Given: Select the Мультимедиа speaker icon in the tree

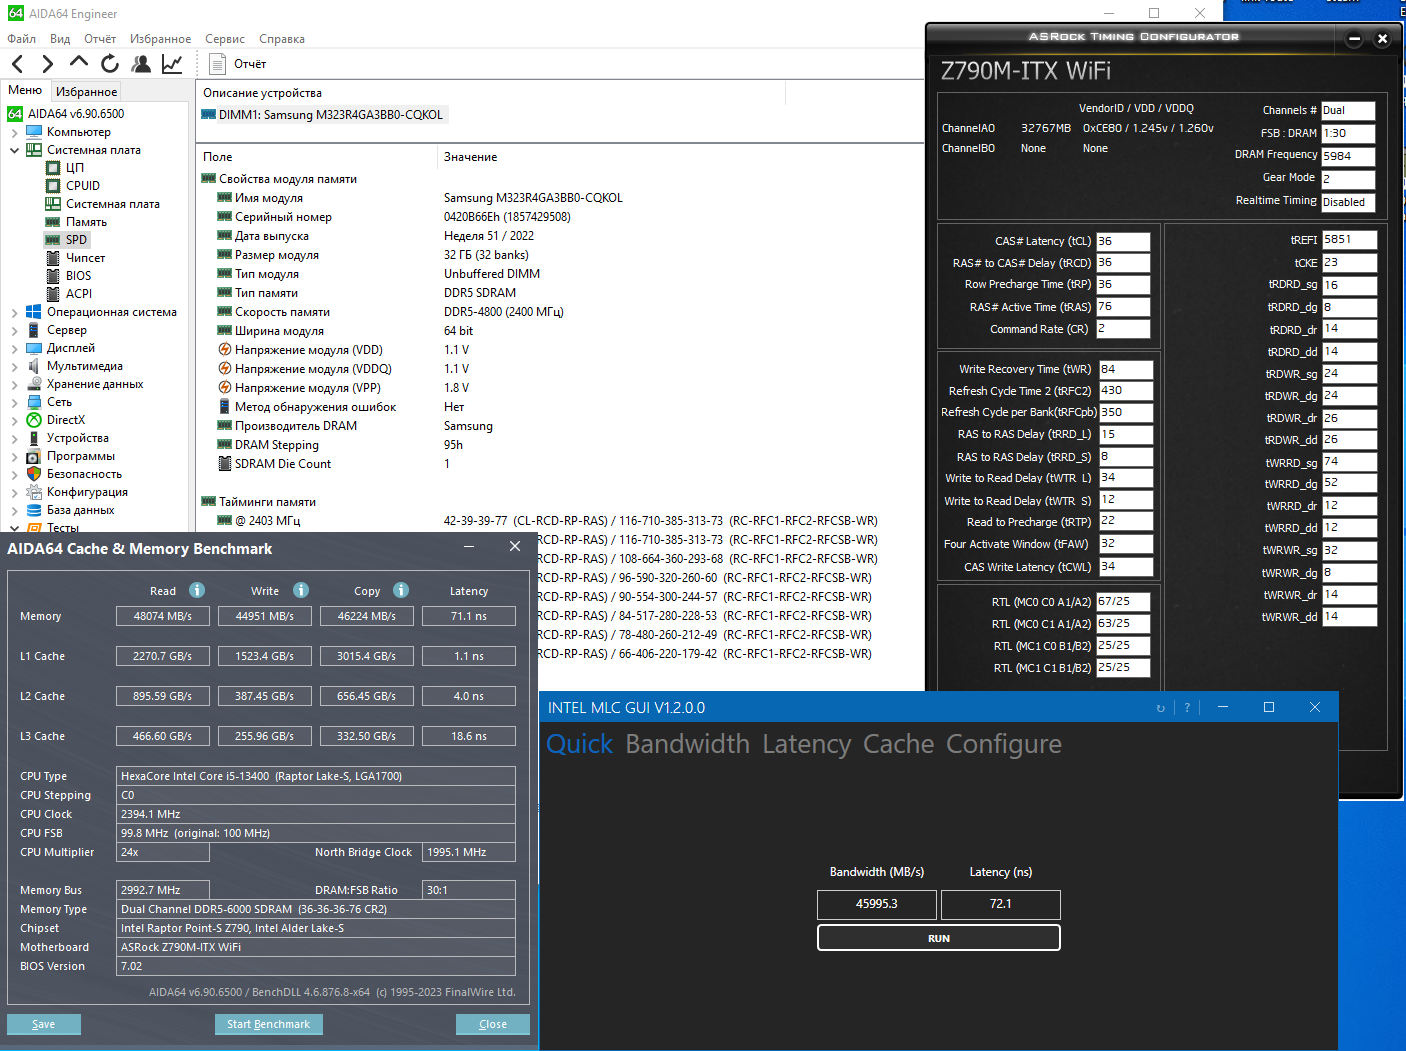Looking at the screenshot, I should coord(34,366).
